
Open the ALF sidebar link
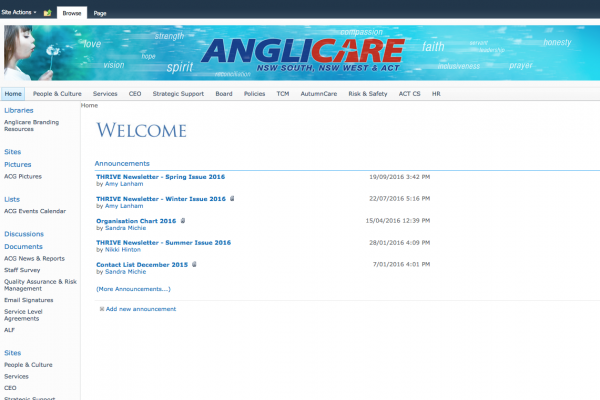pos(9,330)
